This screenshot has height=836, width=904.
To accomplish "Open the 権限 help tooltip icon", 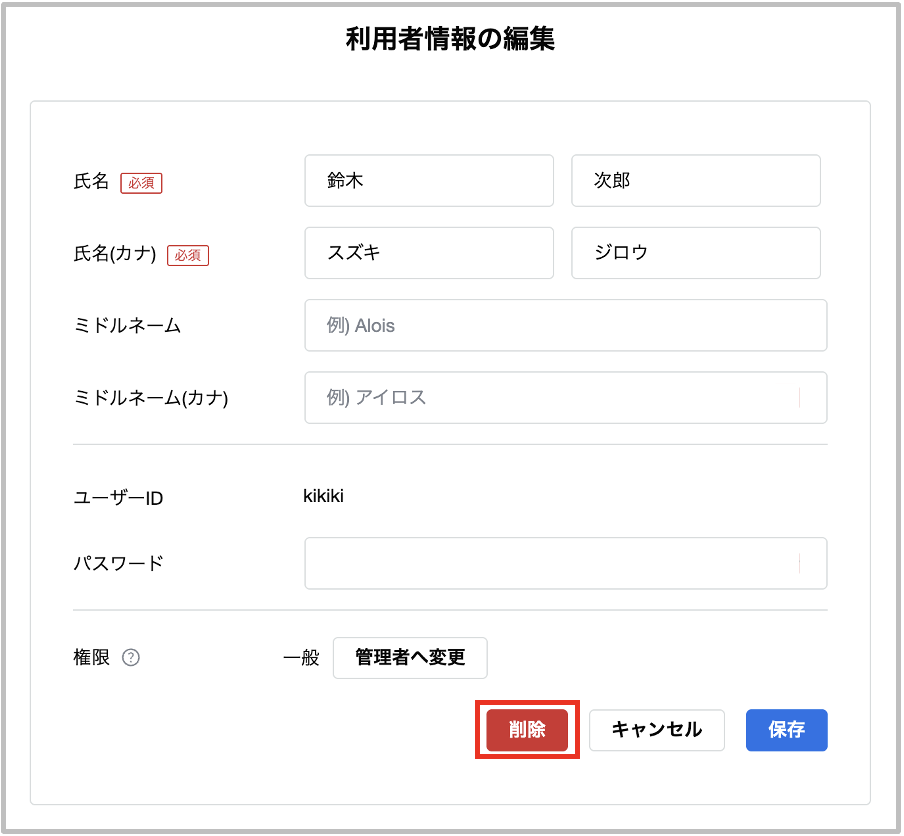I will pyautogui.click(x=133, y=658).
